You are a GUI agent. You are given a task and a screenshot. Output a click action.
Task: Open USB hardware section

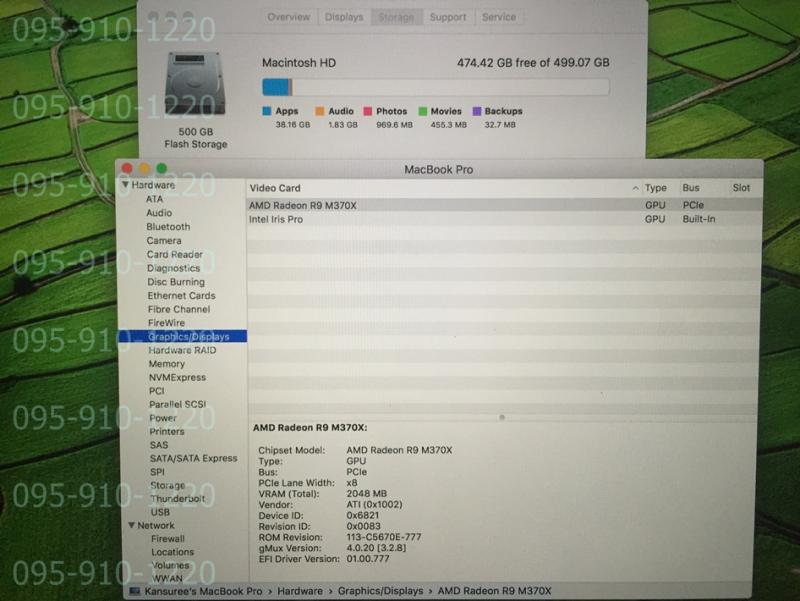click(x=160, y=512)
